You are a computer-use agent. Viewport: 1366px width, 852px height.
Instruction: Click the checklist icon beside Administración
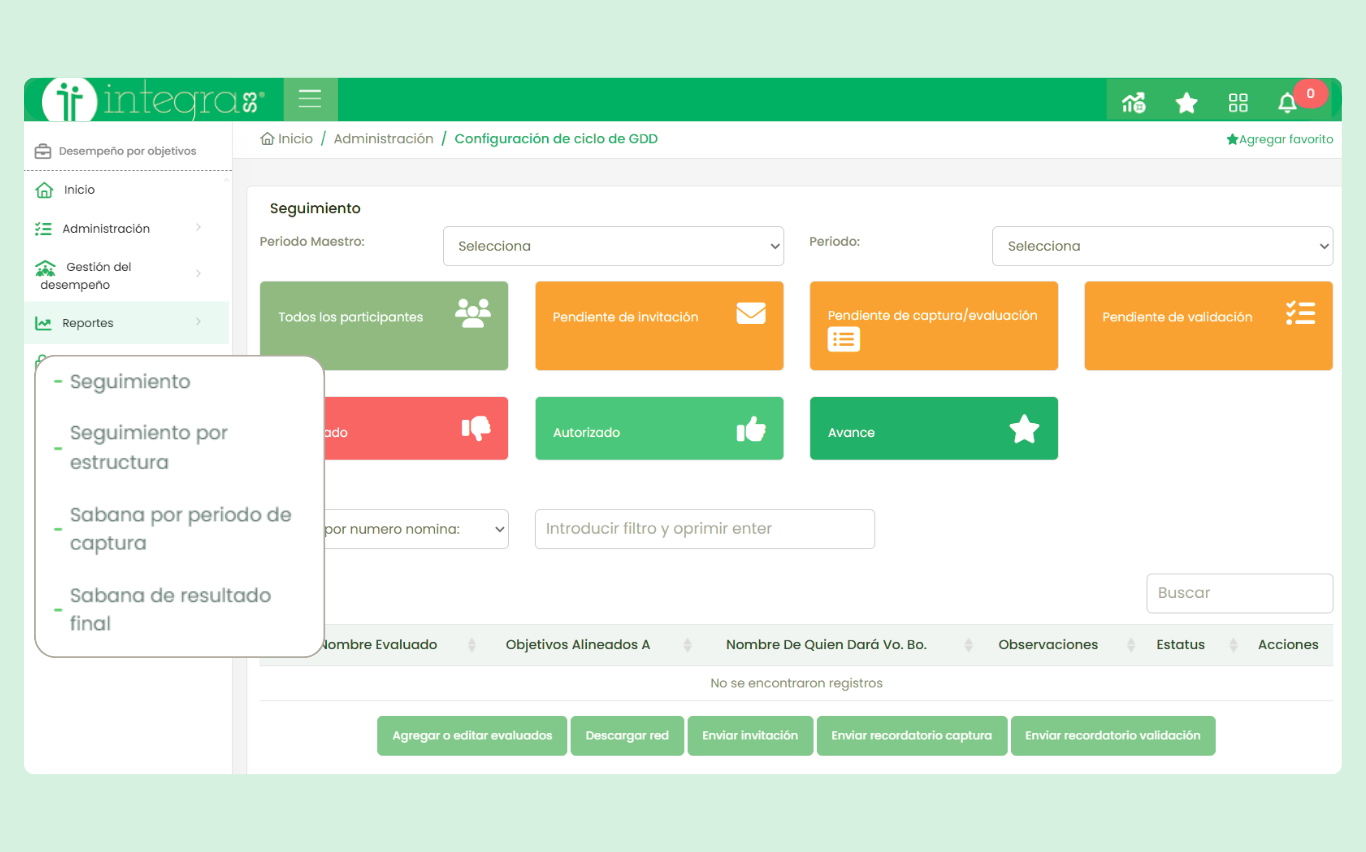point(43,229)
